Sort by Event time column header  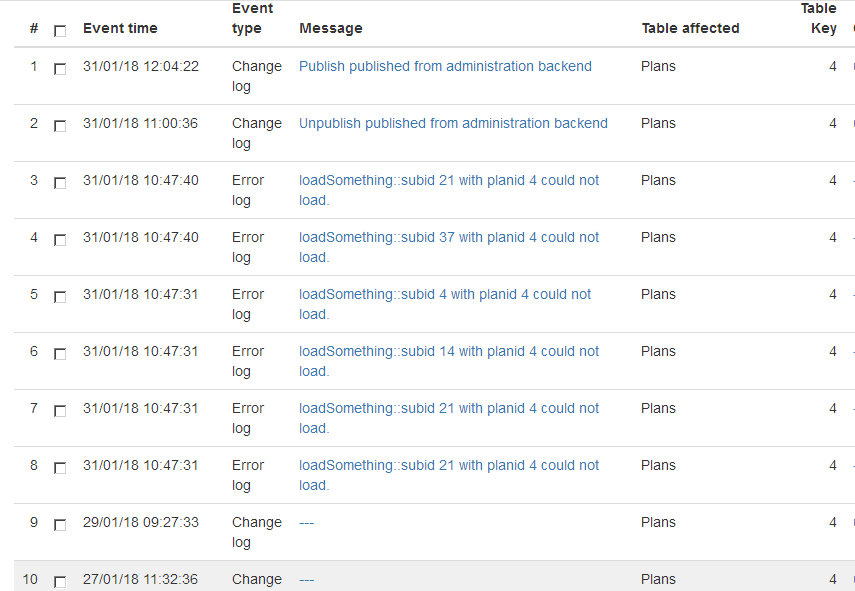coord(120,28)
